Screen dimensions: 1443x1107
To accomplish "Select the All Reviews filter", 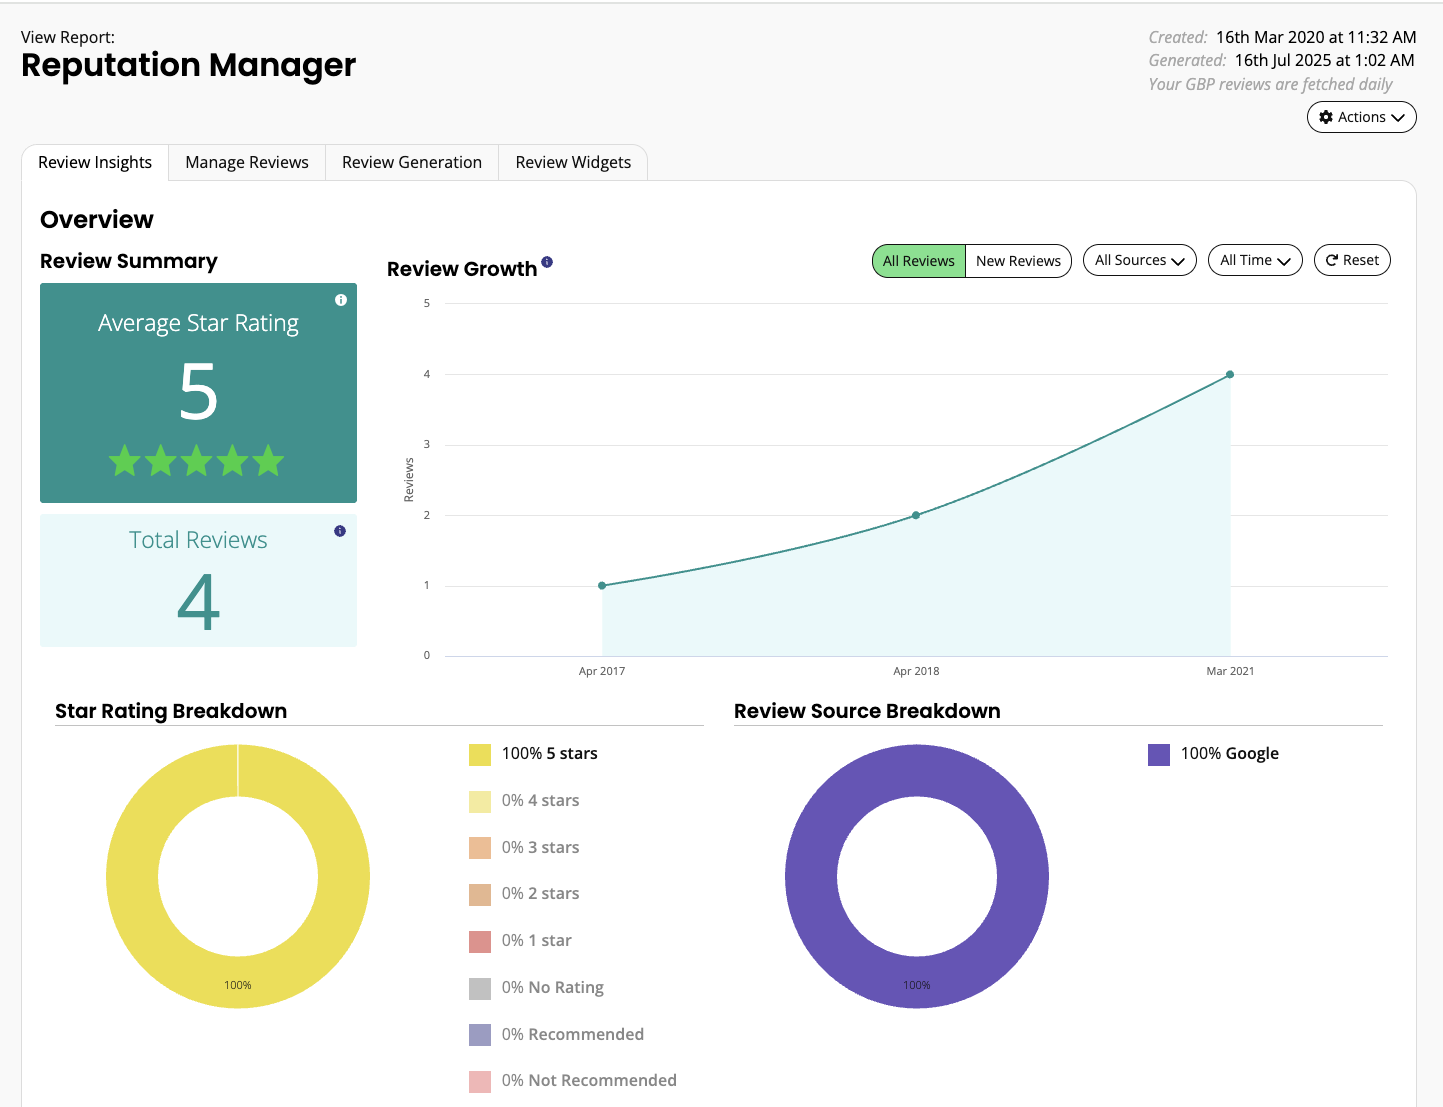I will (x=917, y=261).
